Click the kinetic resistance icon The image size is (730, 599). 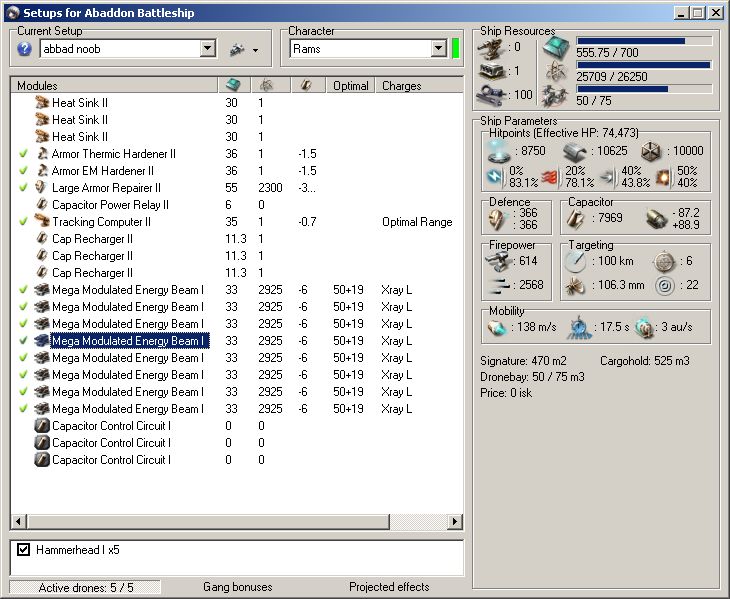tap(608, 177)
